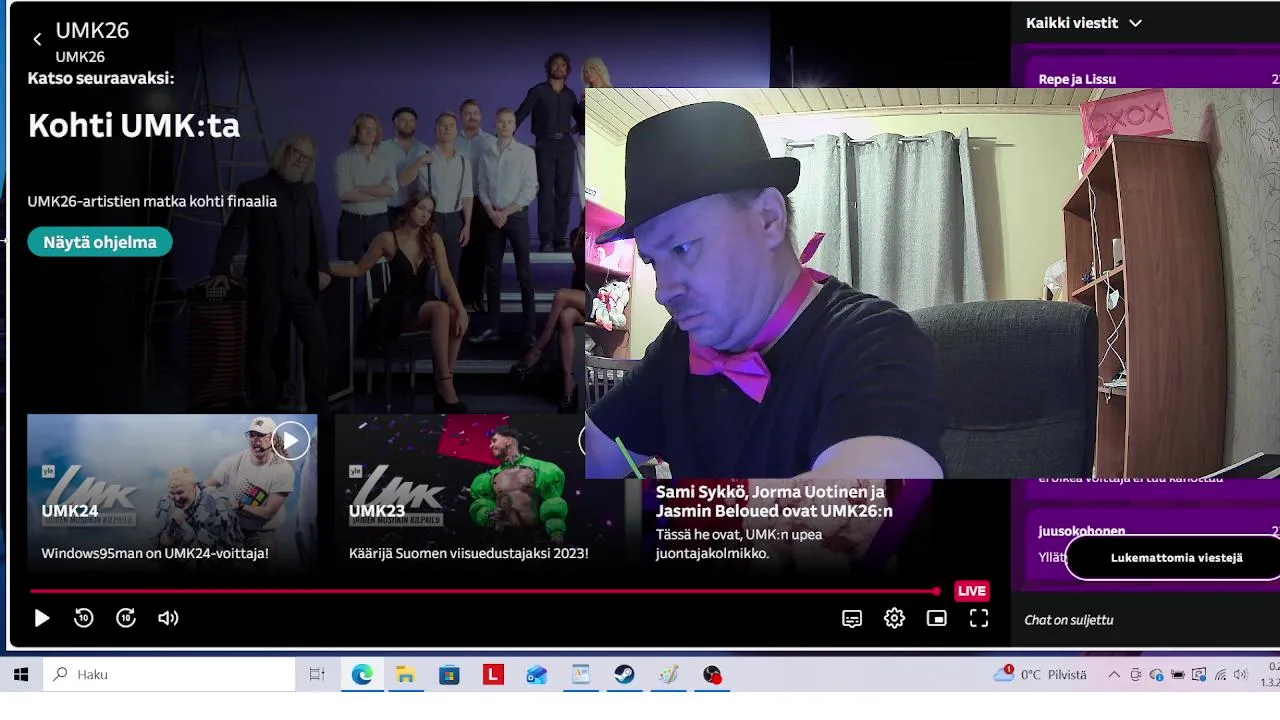Show hidden system tray icons
The height and width of the screenshot is (720, 1280).
[x=1114, y=675]
